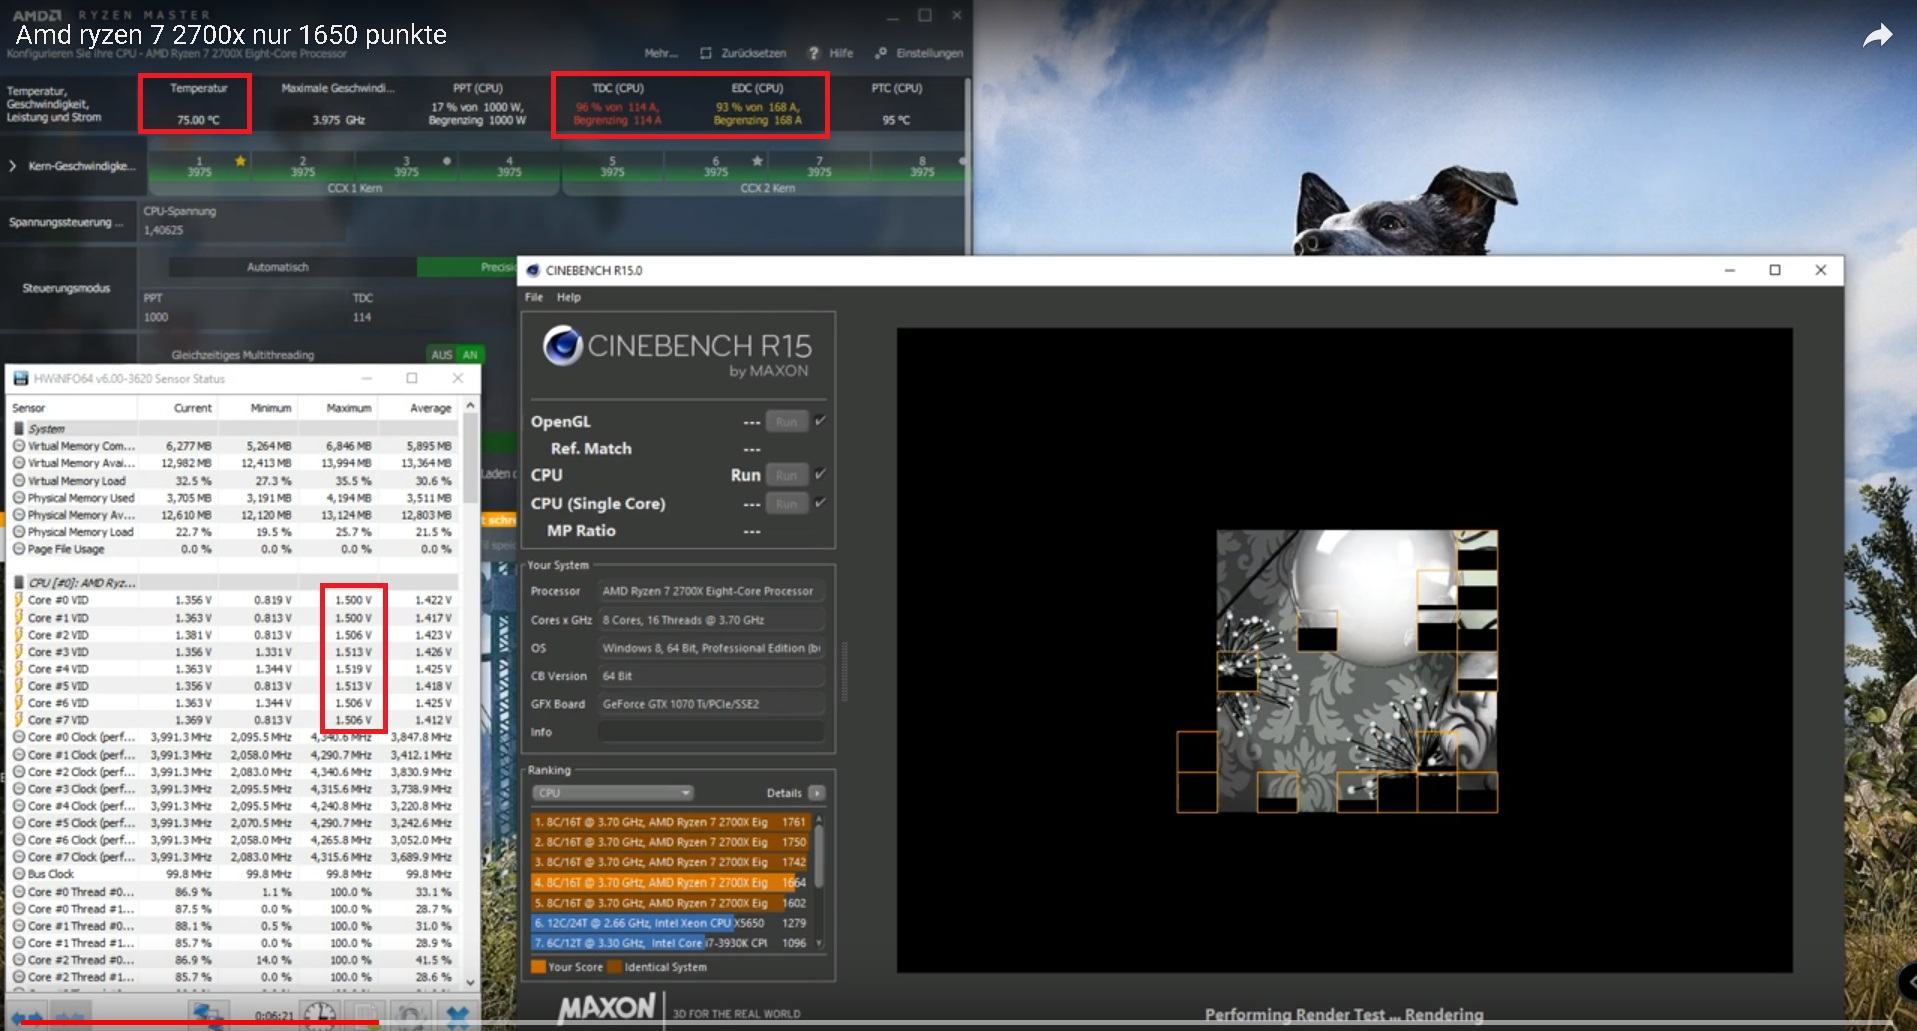Click Run button for CPU Single Core
This screenshot has height=1031, width=1917.
coord(786,504)
